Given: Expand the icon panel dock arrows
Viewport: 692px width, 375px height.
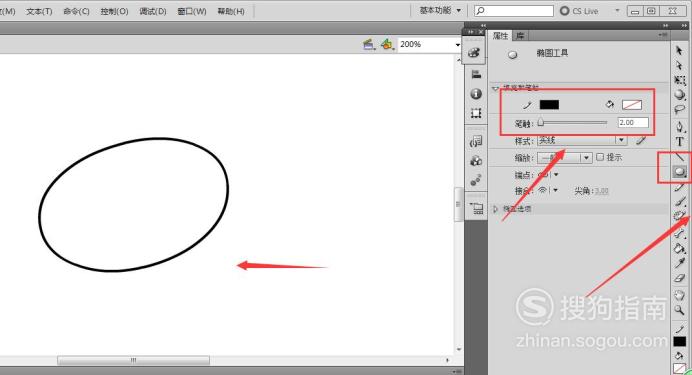Looking at the screenshot, I should 483,26.
